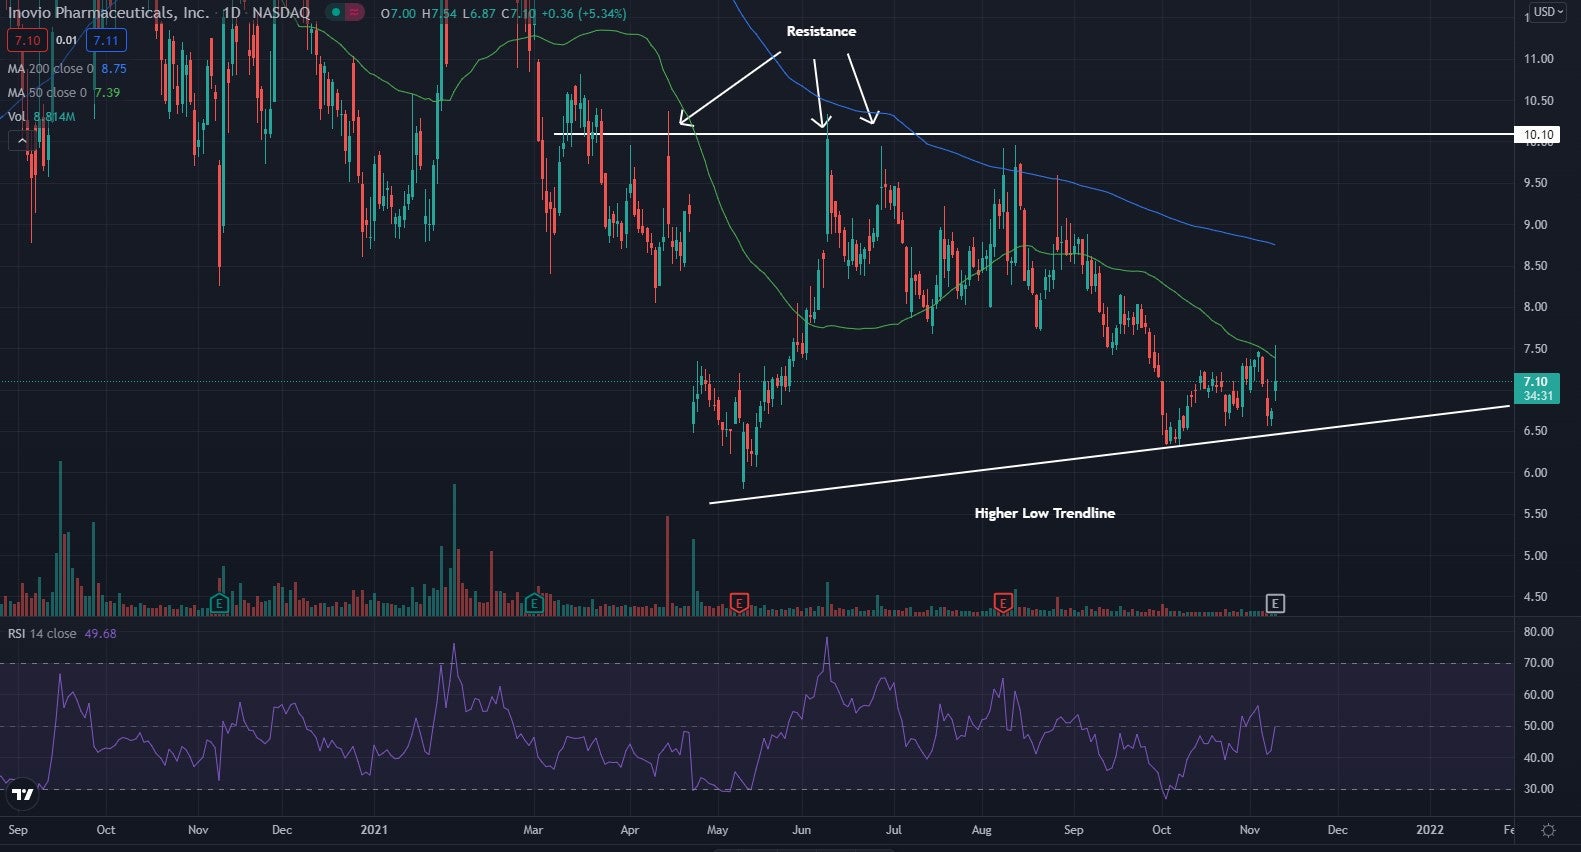This screenshot has width=1581, height=852.
Task: Click the Inovio Pharmaceuticals symbol title
Action: pyautogui.click(x=109, y=13)
